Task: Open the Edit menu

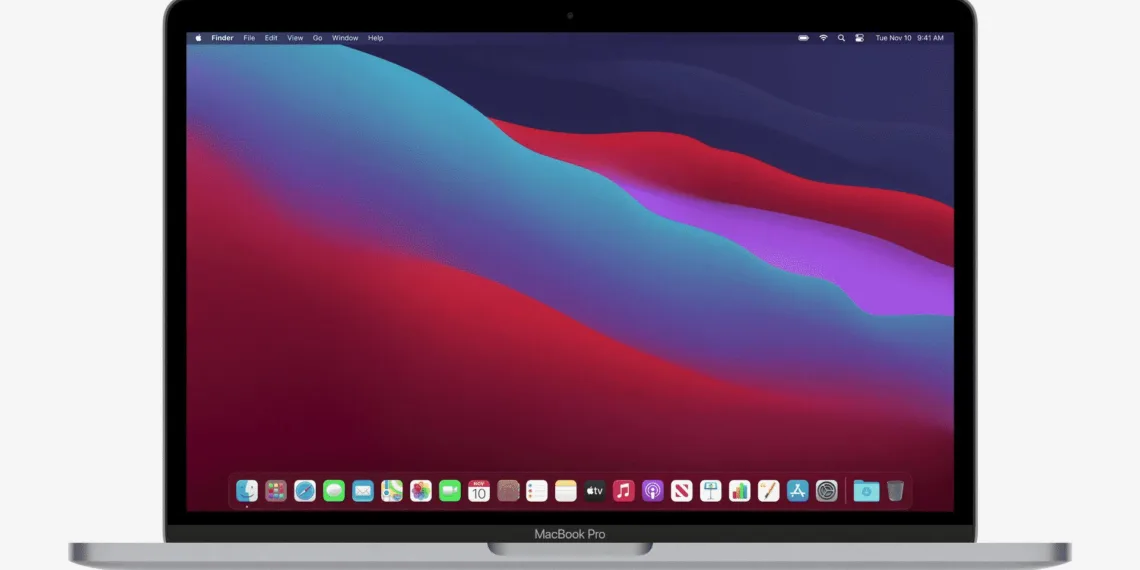Action: pos(271,38)
